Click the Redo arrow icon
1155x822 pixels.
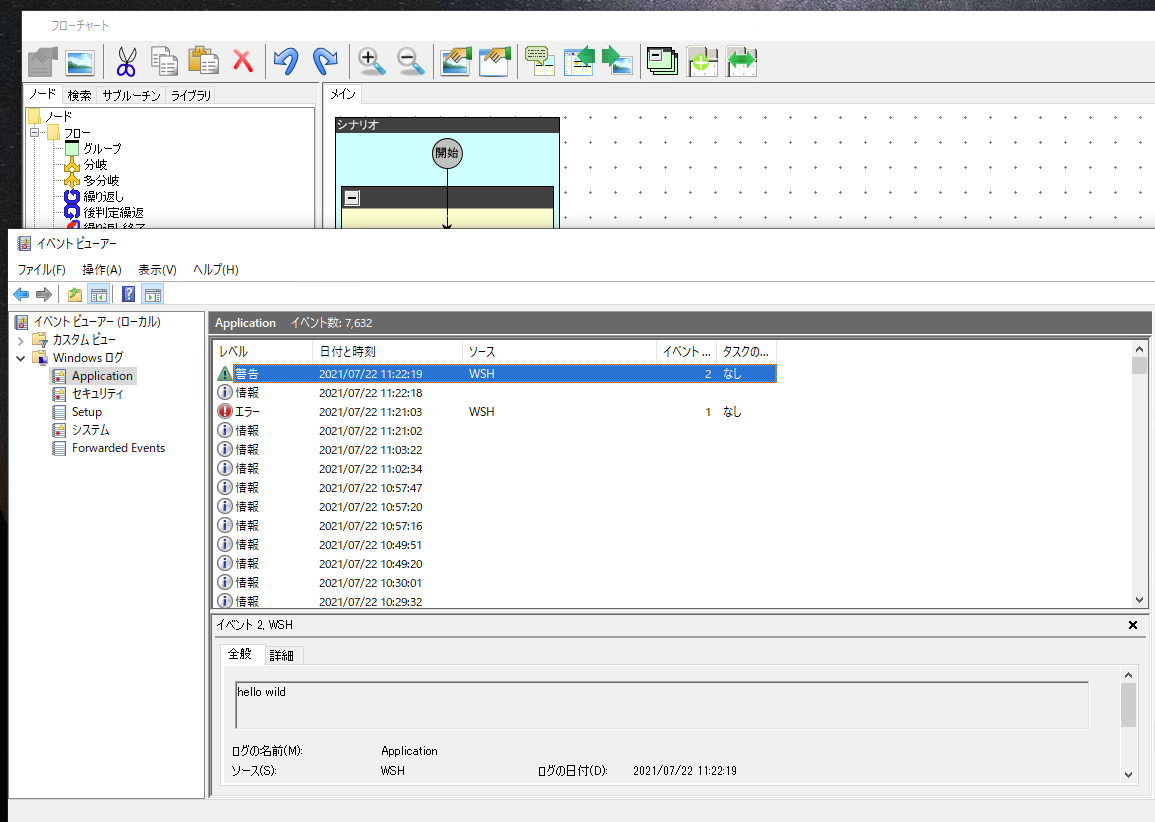point(323,61)
